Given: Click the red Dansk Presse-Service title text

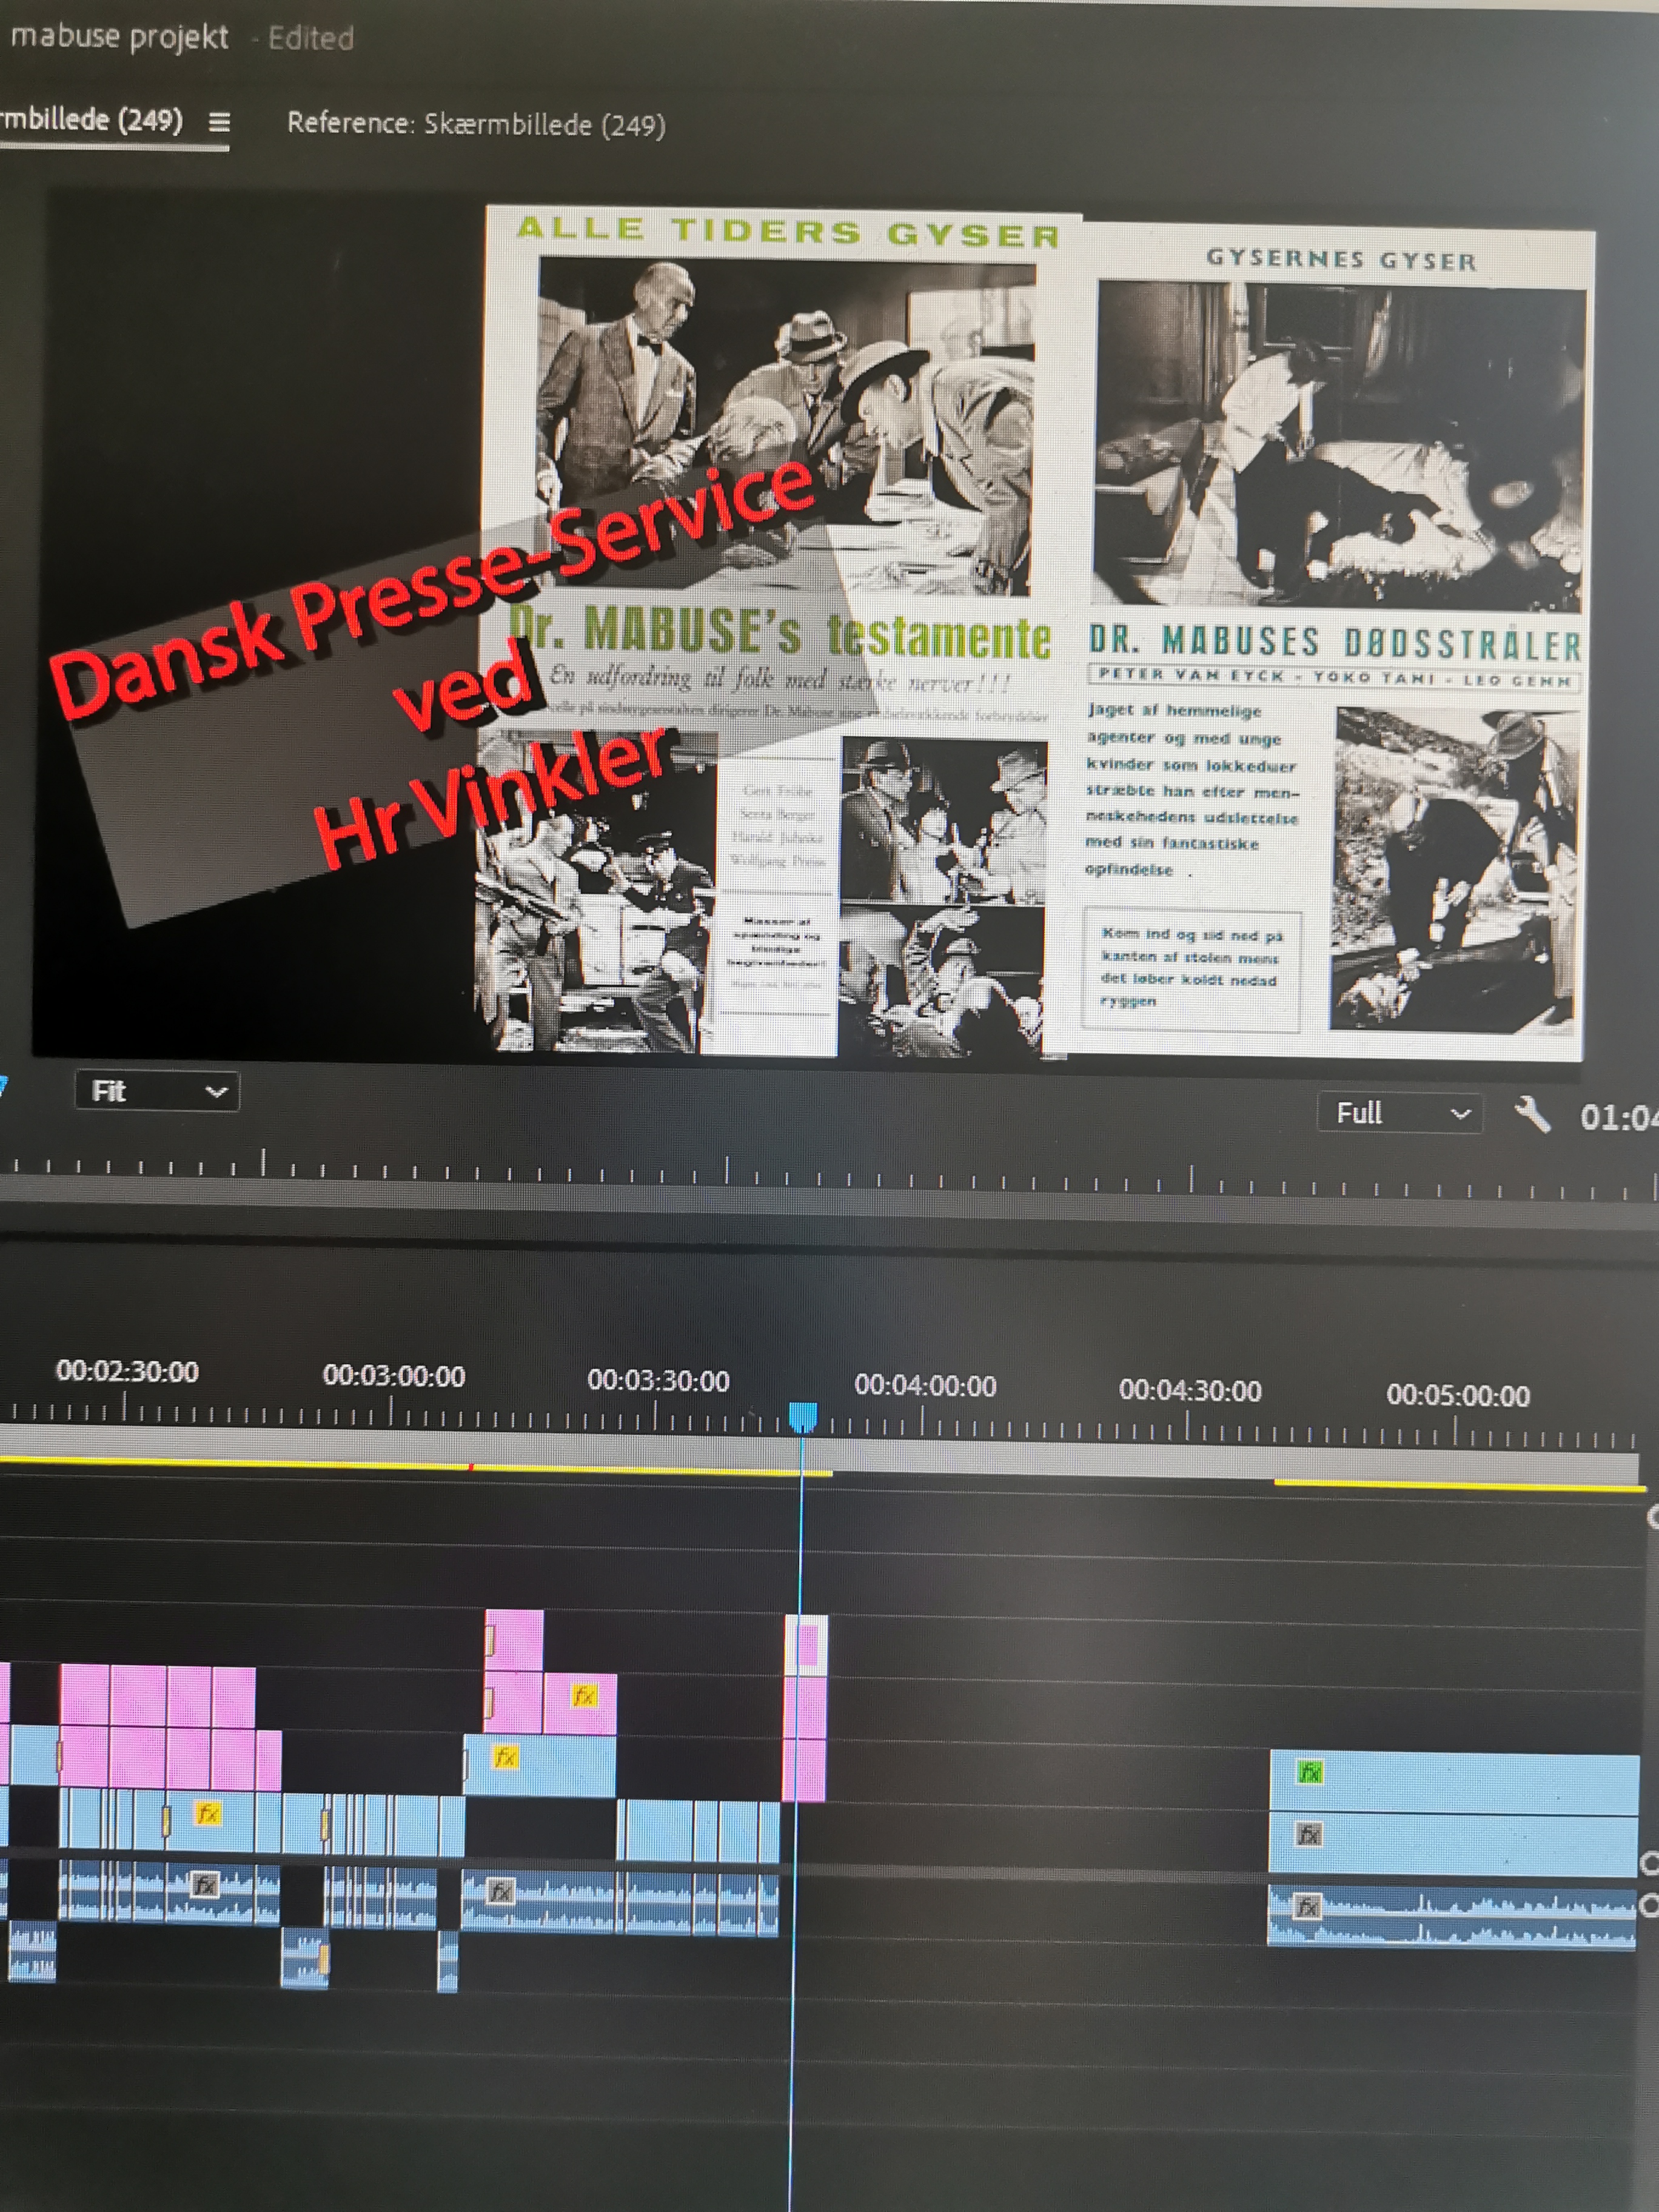Looking at the screenshot, I should point(430,591).
